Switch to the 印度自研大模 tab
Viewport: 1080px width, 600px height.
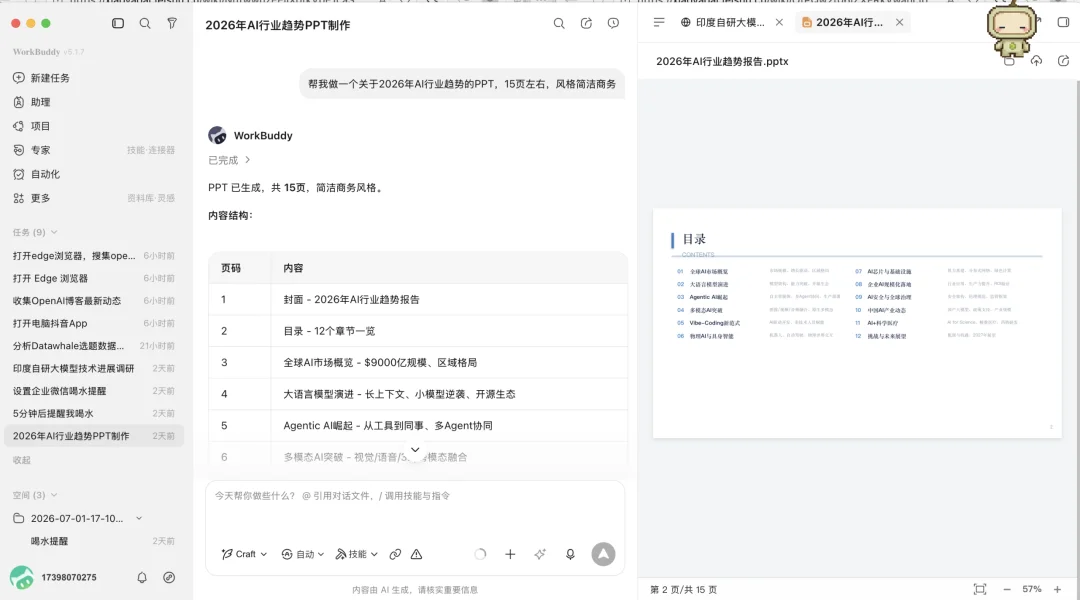pyautogui.click(x=730, y=23)
